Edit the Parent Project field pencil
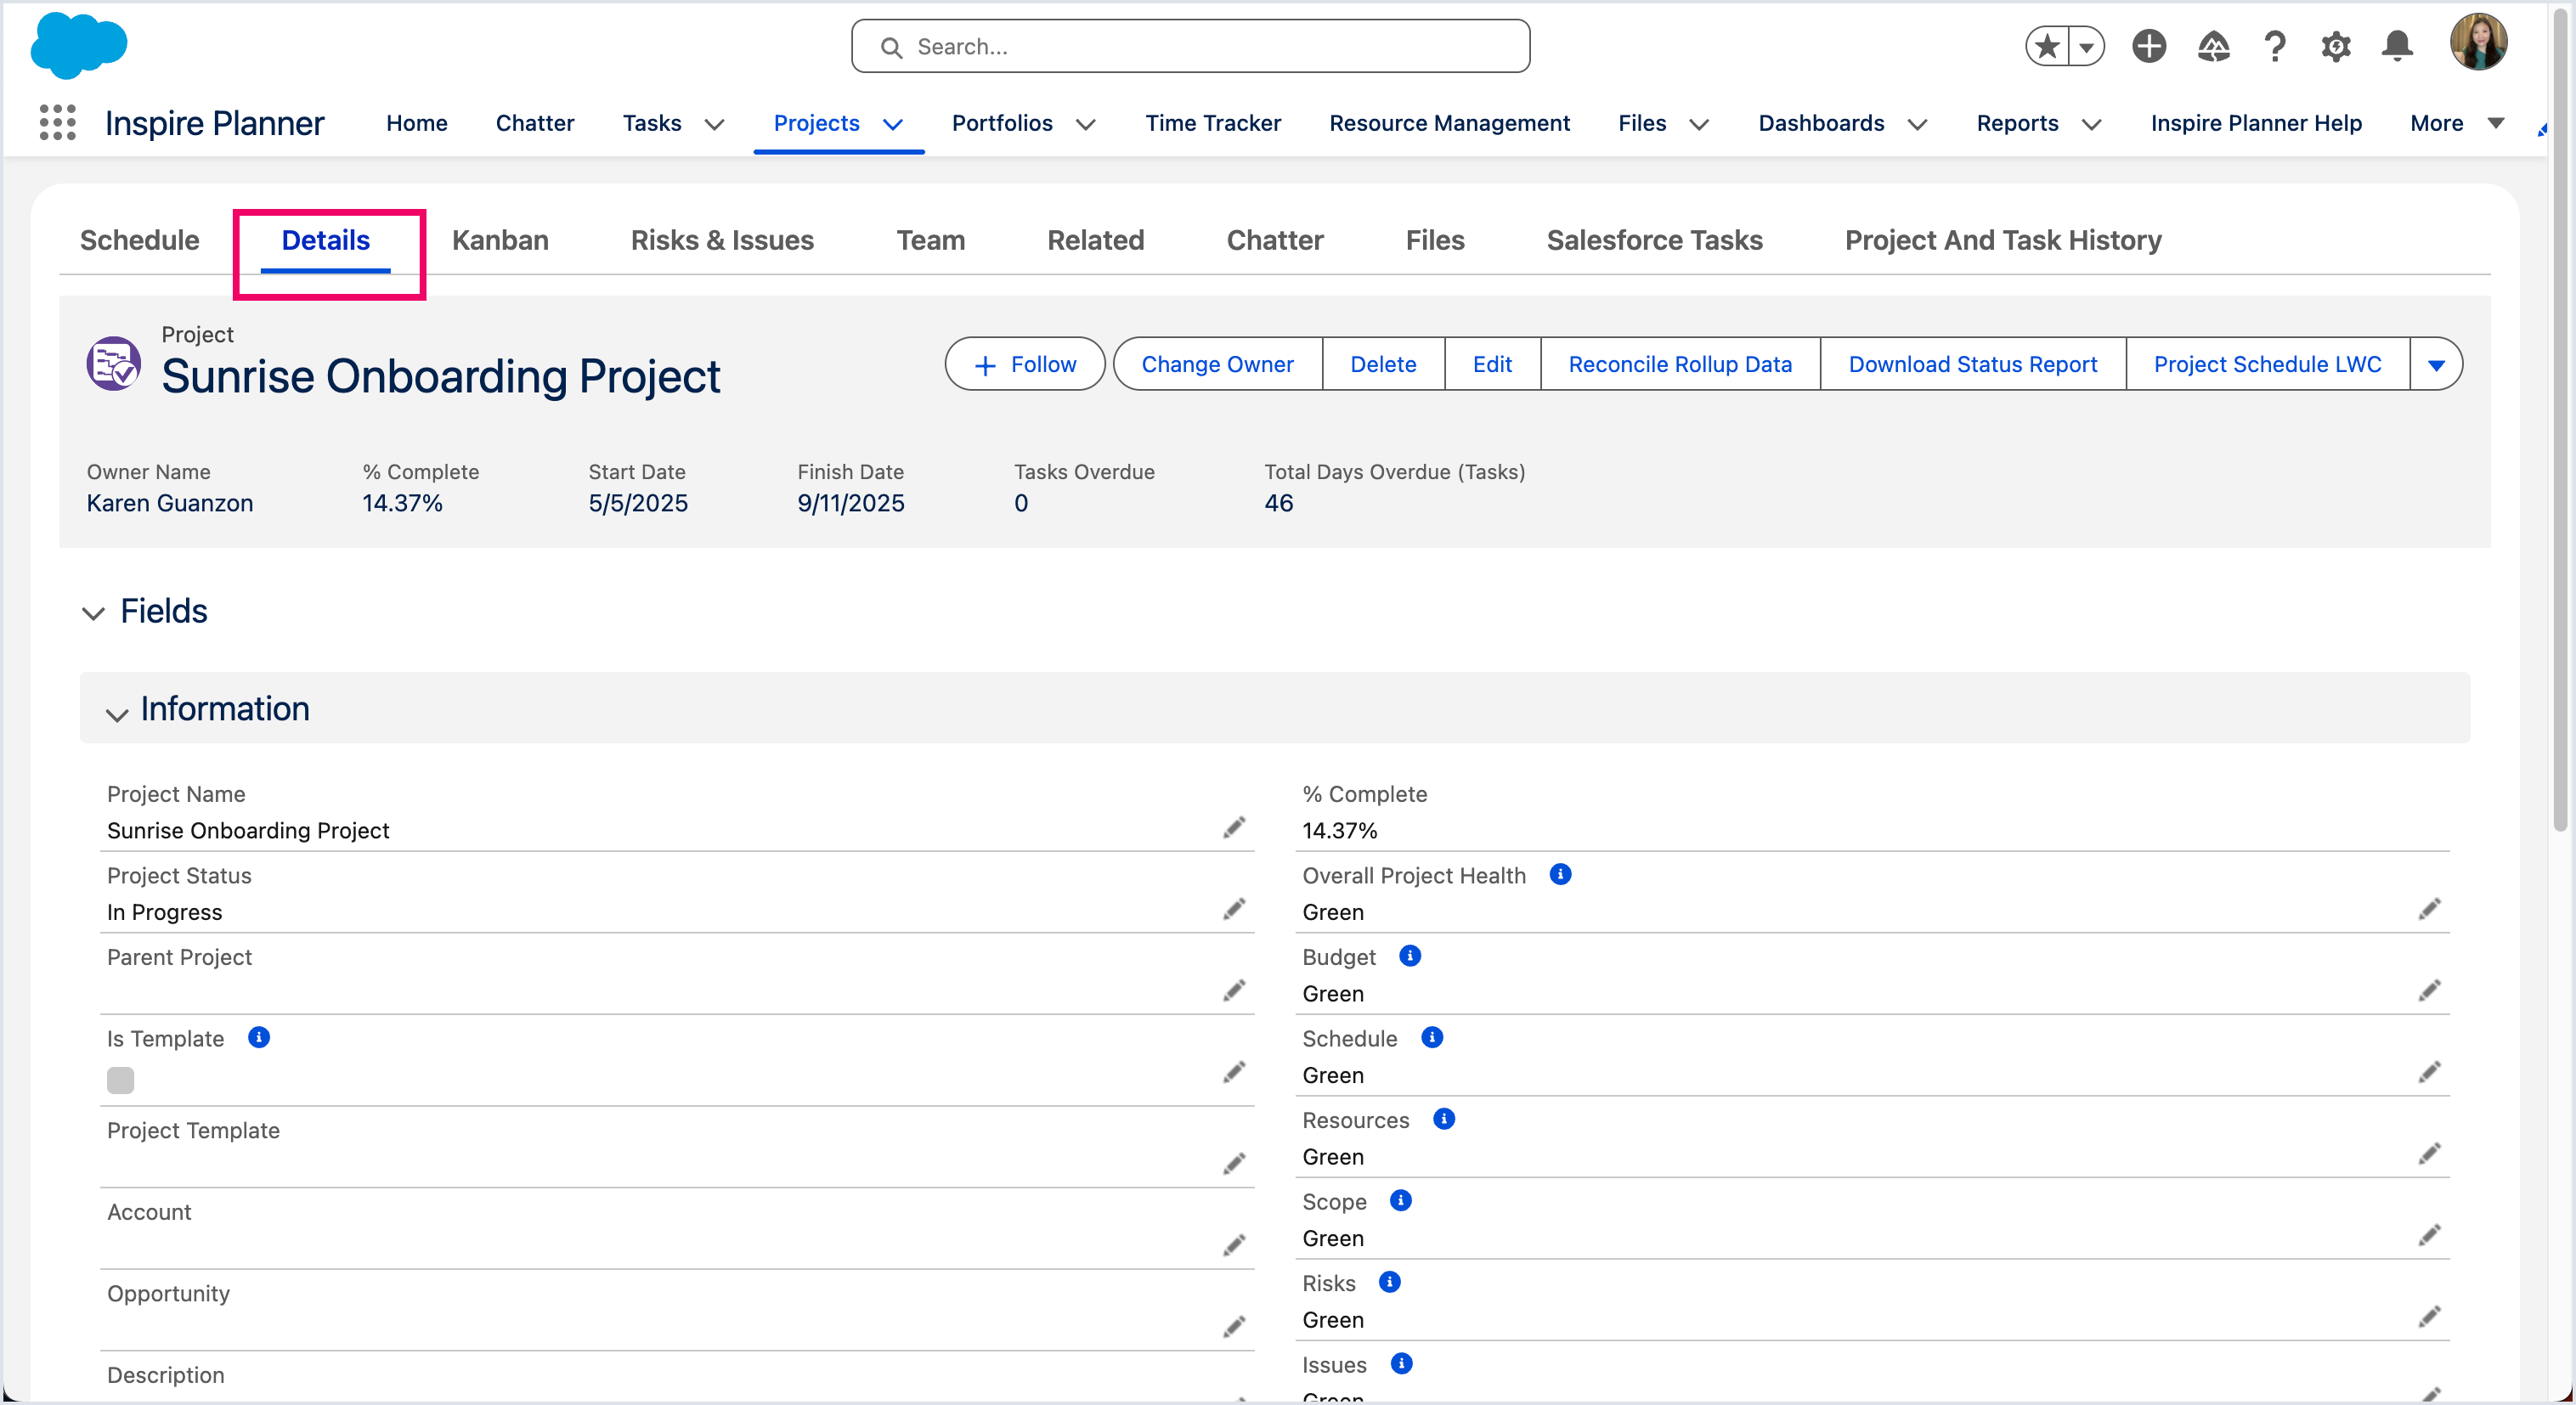This screenshot has height=1405, width=2576. click(1235, 991)
